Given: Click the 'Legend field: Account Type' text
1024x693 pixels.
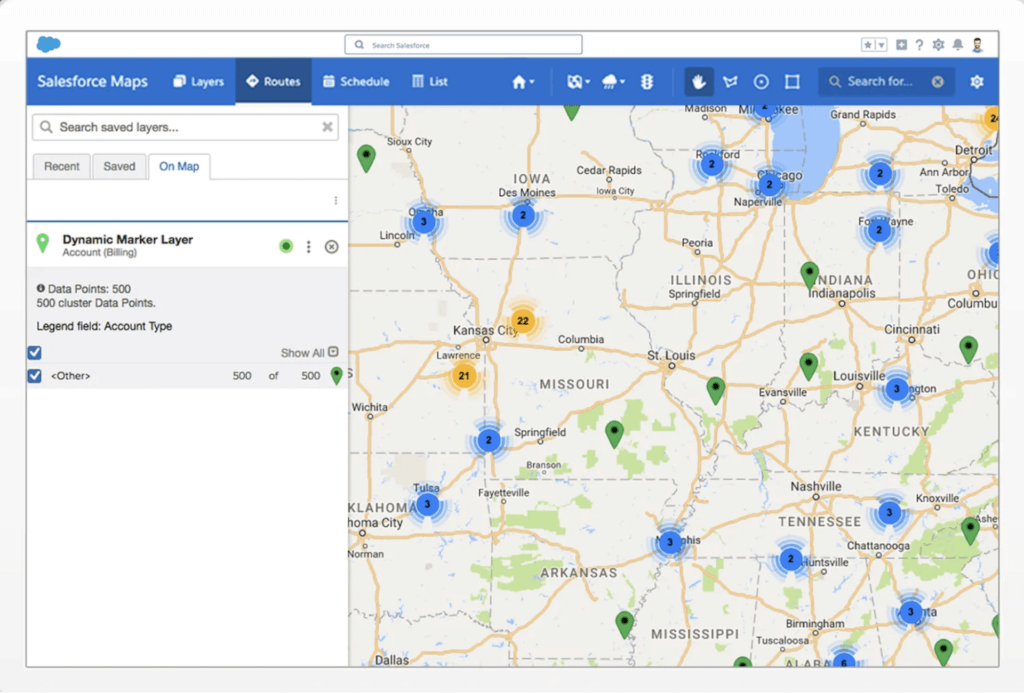Looking at the screenshot, I should click(104, 326).
